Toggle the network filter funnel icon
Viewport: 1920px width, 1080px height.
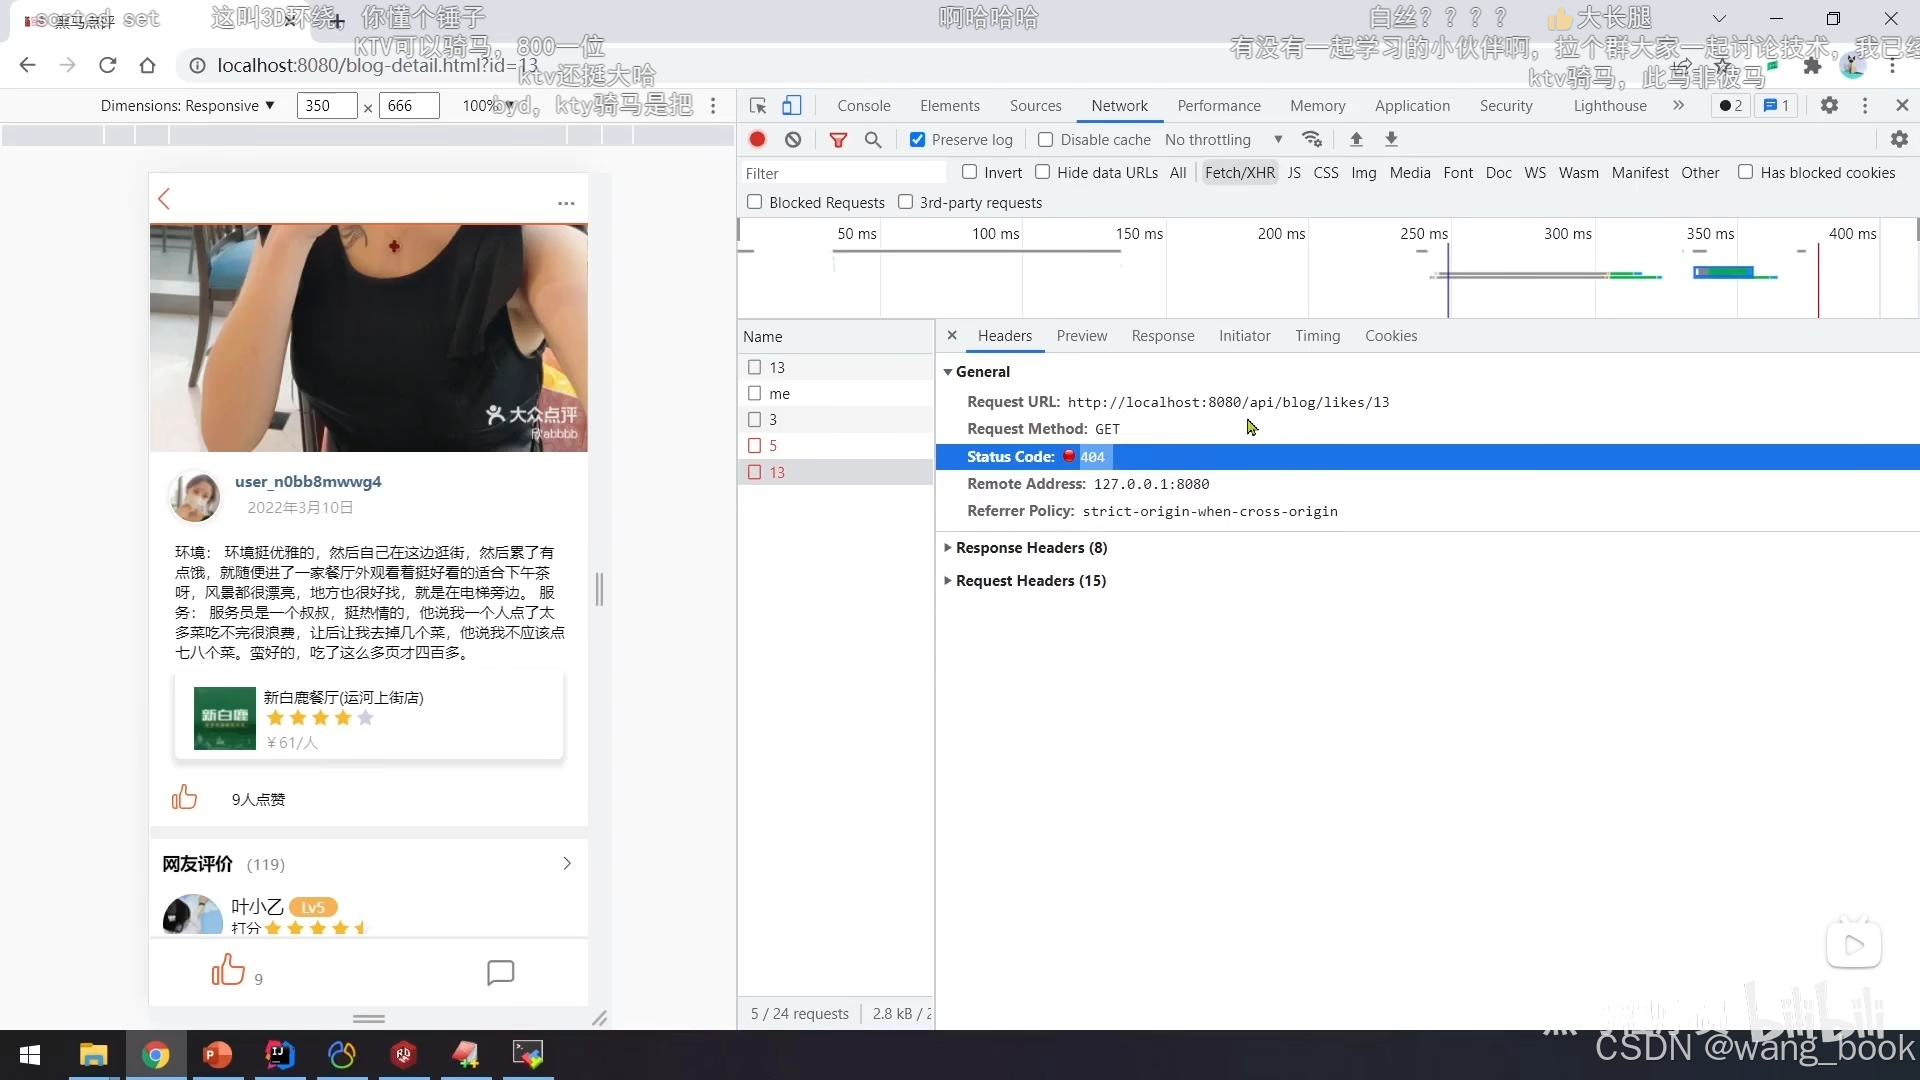[x=838, y=140]
